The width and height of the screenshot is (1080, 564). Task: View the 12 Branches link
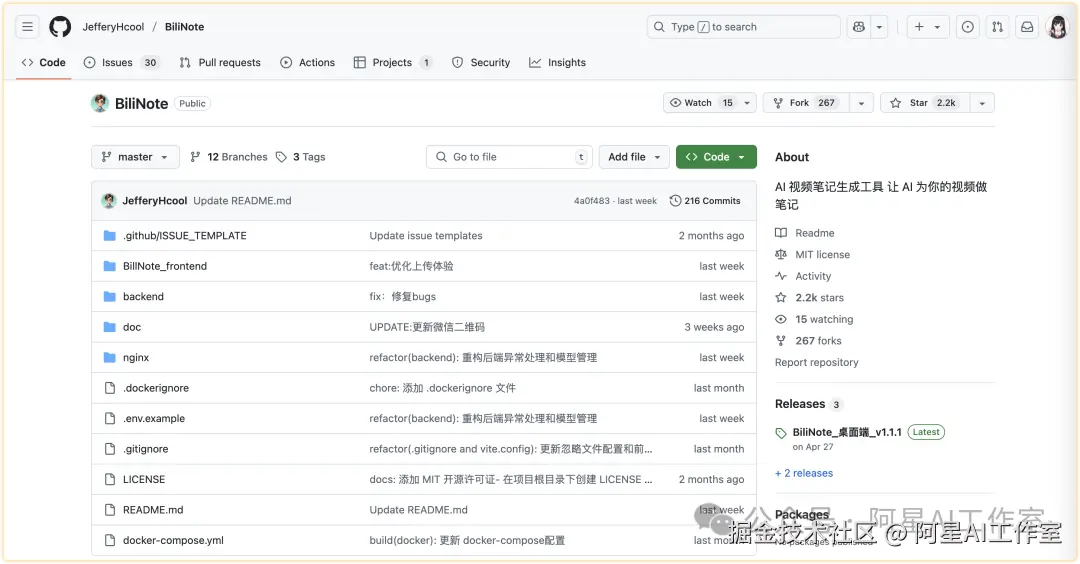point(229,157)
